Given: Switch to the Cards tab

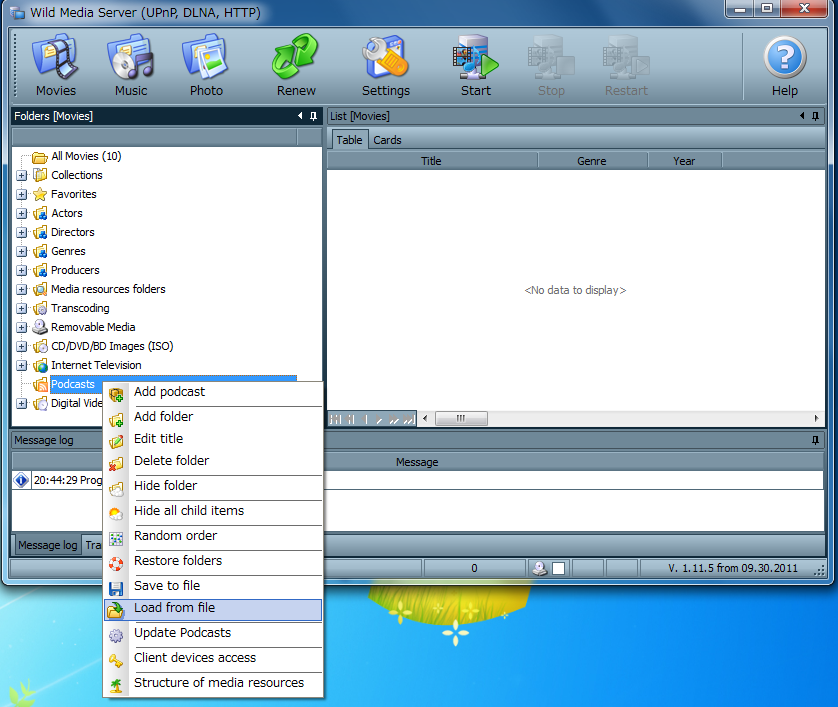Looking at the screenshot, I should pos(387,140).
